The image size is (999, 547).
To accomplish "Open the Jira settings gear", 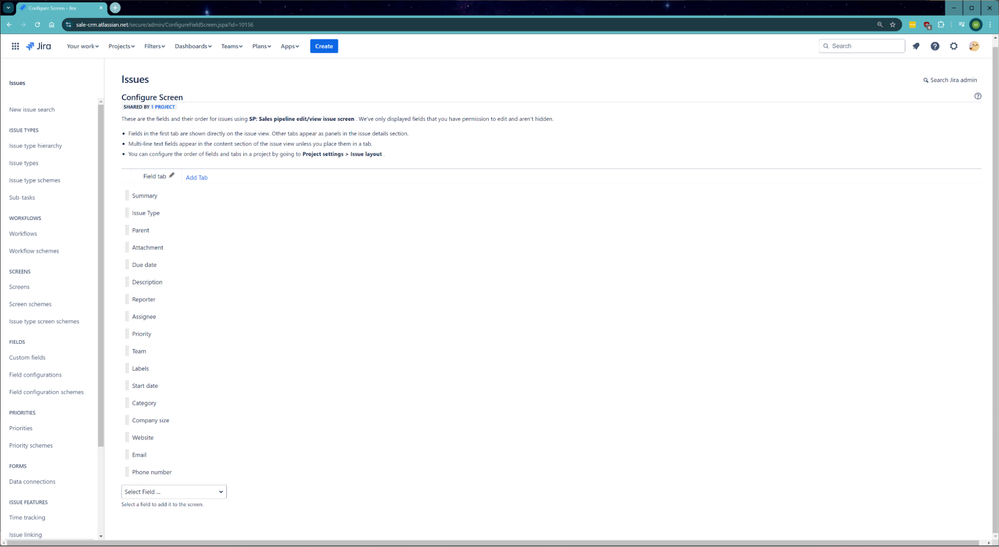I will [954, 46].
